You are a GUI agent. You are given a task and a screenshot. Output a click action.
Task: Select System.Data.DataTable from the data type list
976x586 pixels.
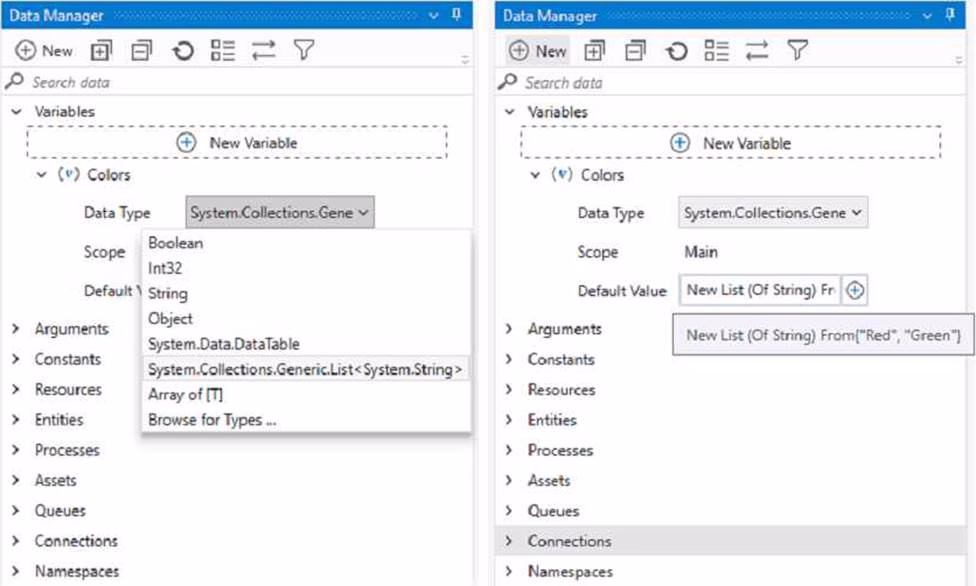click(x=223, y=344)
